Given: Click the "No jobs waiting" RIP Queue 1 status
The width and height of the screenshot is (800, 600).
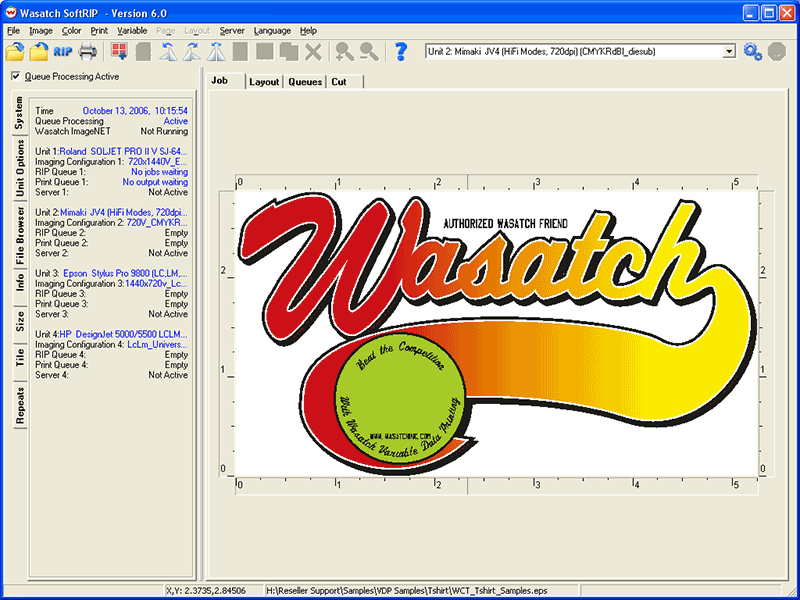Looking at the screenshot, I should coord(159,172).
